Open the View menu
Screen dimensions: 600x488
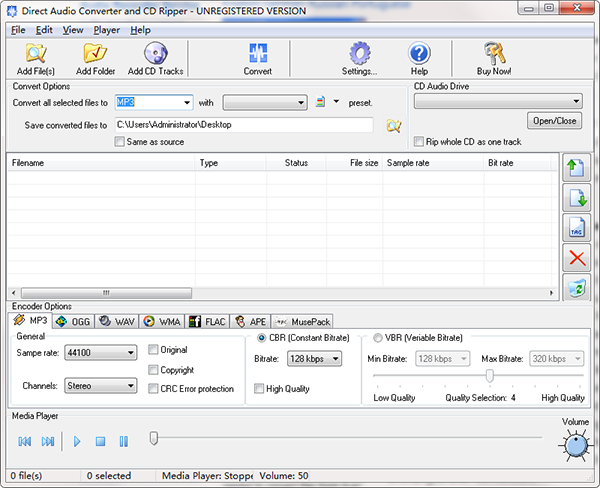point(73,30)
